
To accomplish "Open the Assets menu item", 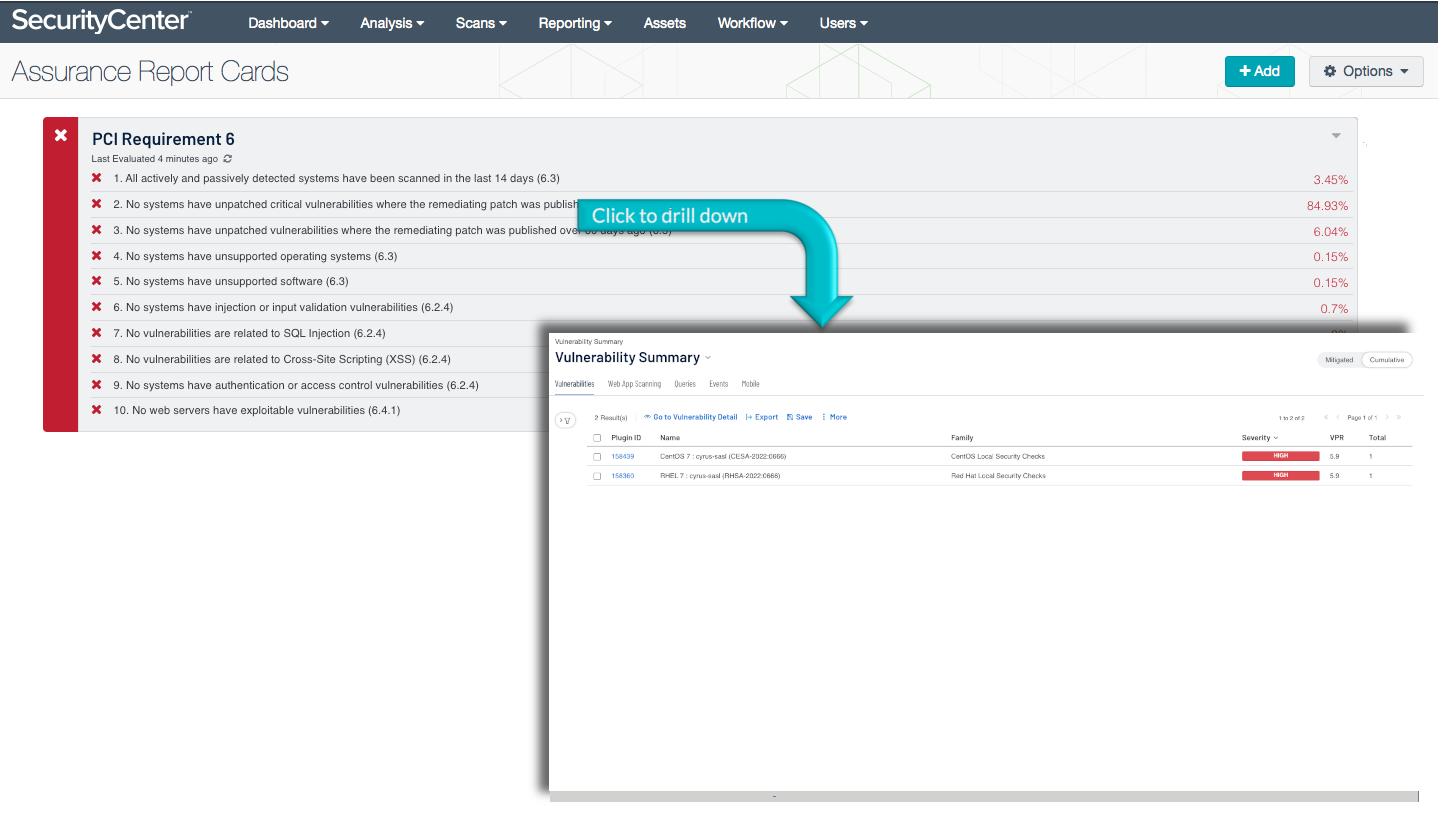I will pos(665,23).
